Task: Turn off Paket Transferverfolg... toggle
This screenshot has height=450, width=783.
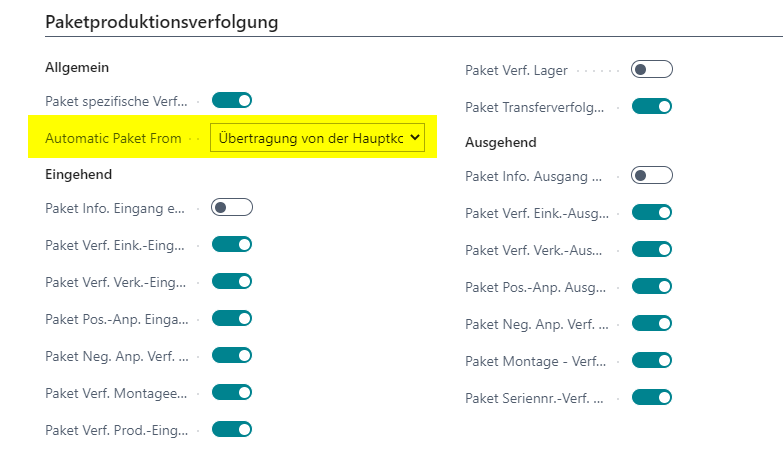Action: (x=652, y=106)
